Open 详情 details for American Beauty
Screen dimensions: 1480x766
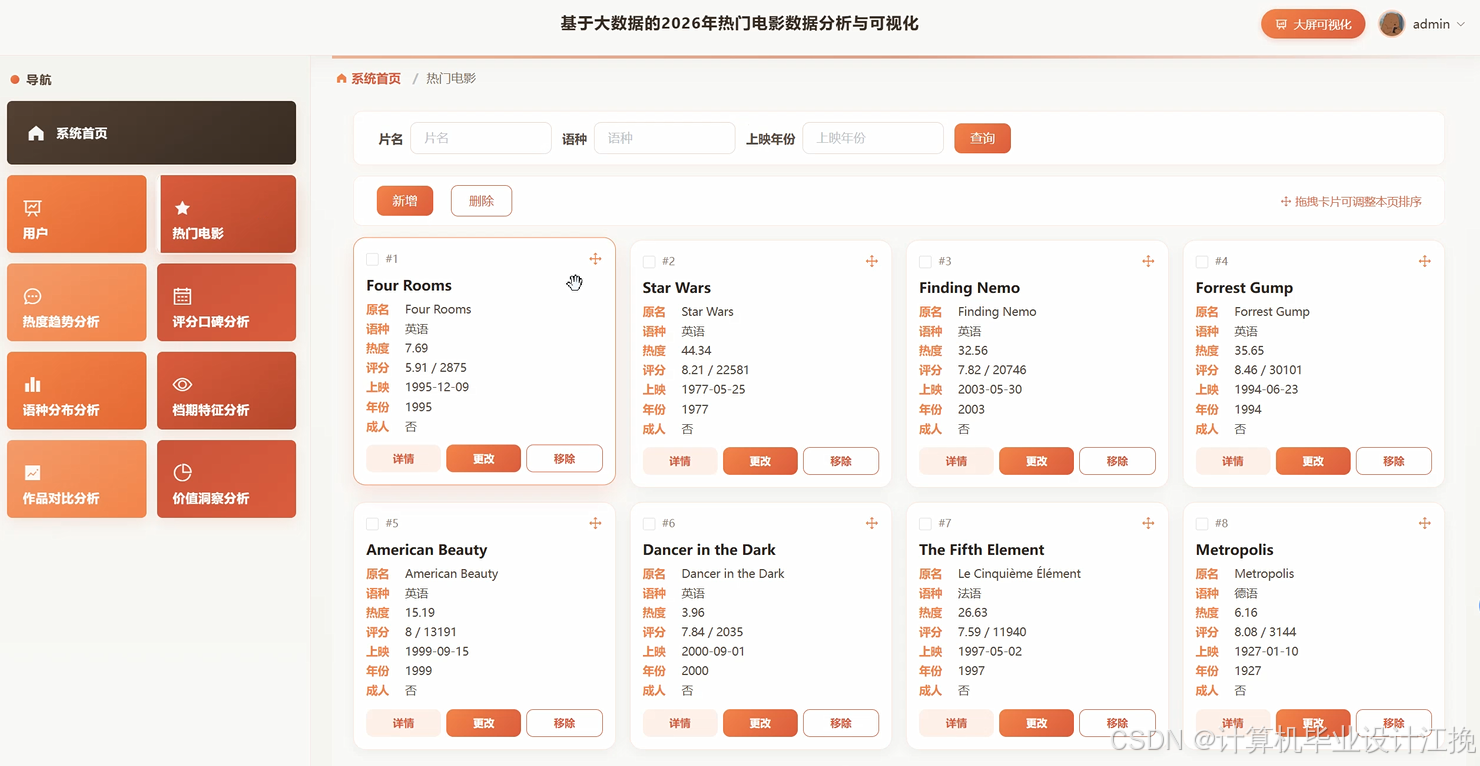tap(404, 723)
